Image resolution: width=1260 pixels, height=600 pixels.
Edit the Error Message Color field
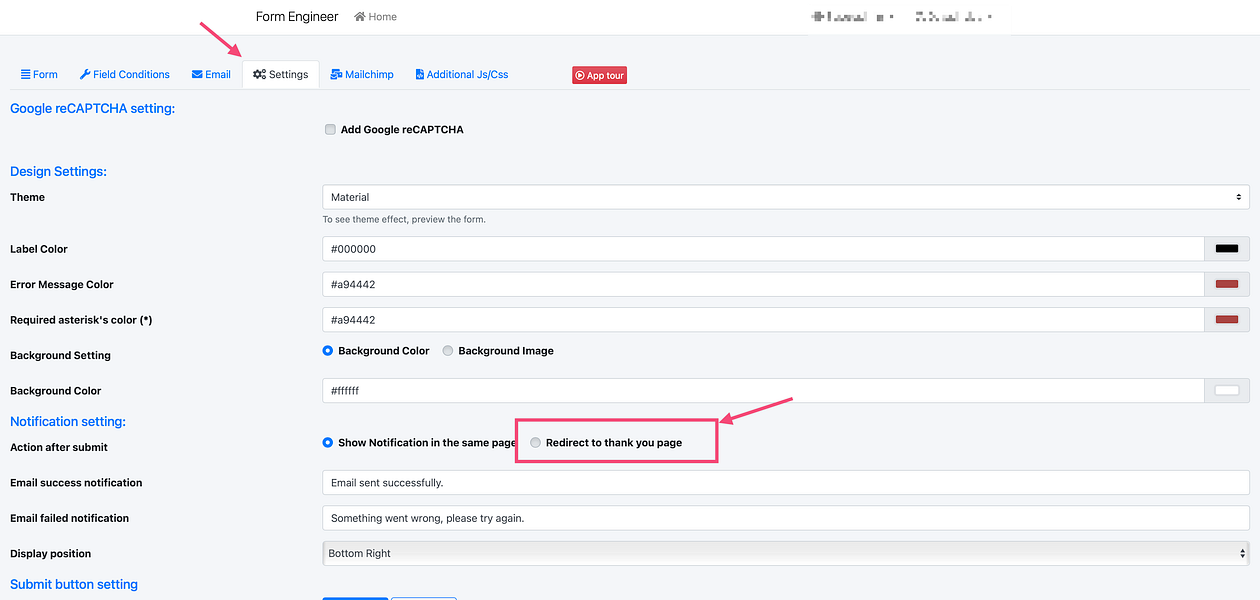[763, 284]
